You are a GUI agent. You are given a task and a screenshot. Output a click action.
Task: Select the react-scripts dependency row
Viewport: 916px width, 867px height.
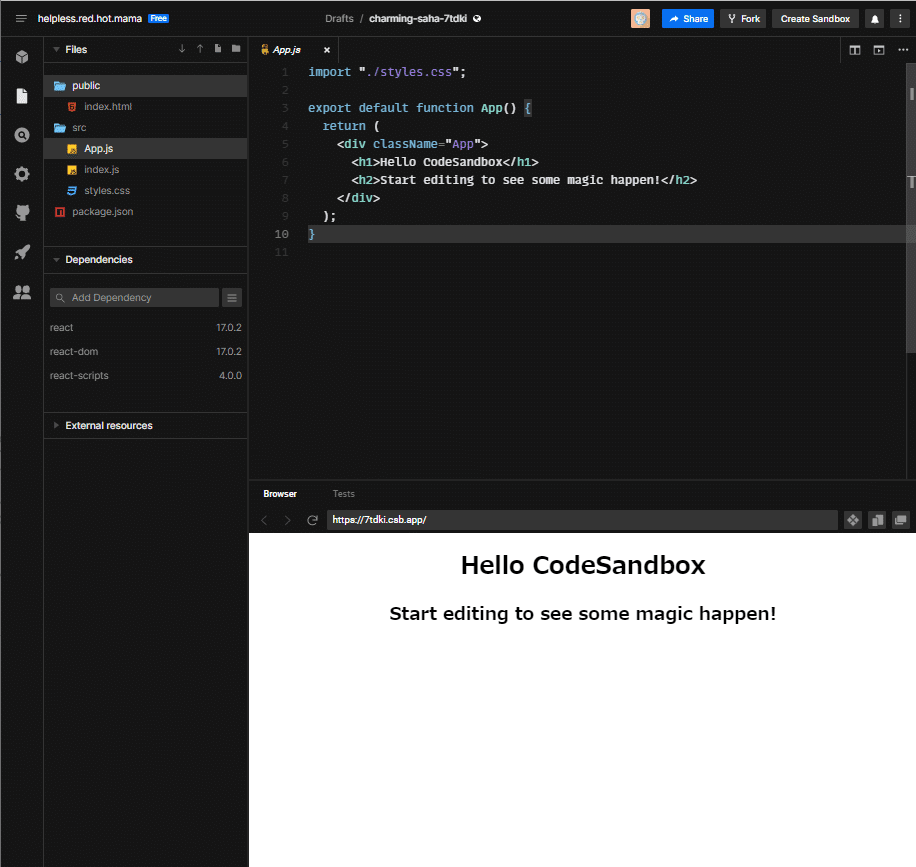click(x=145, y=376)
